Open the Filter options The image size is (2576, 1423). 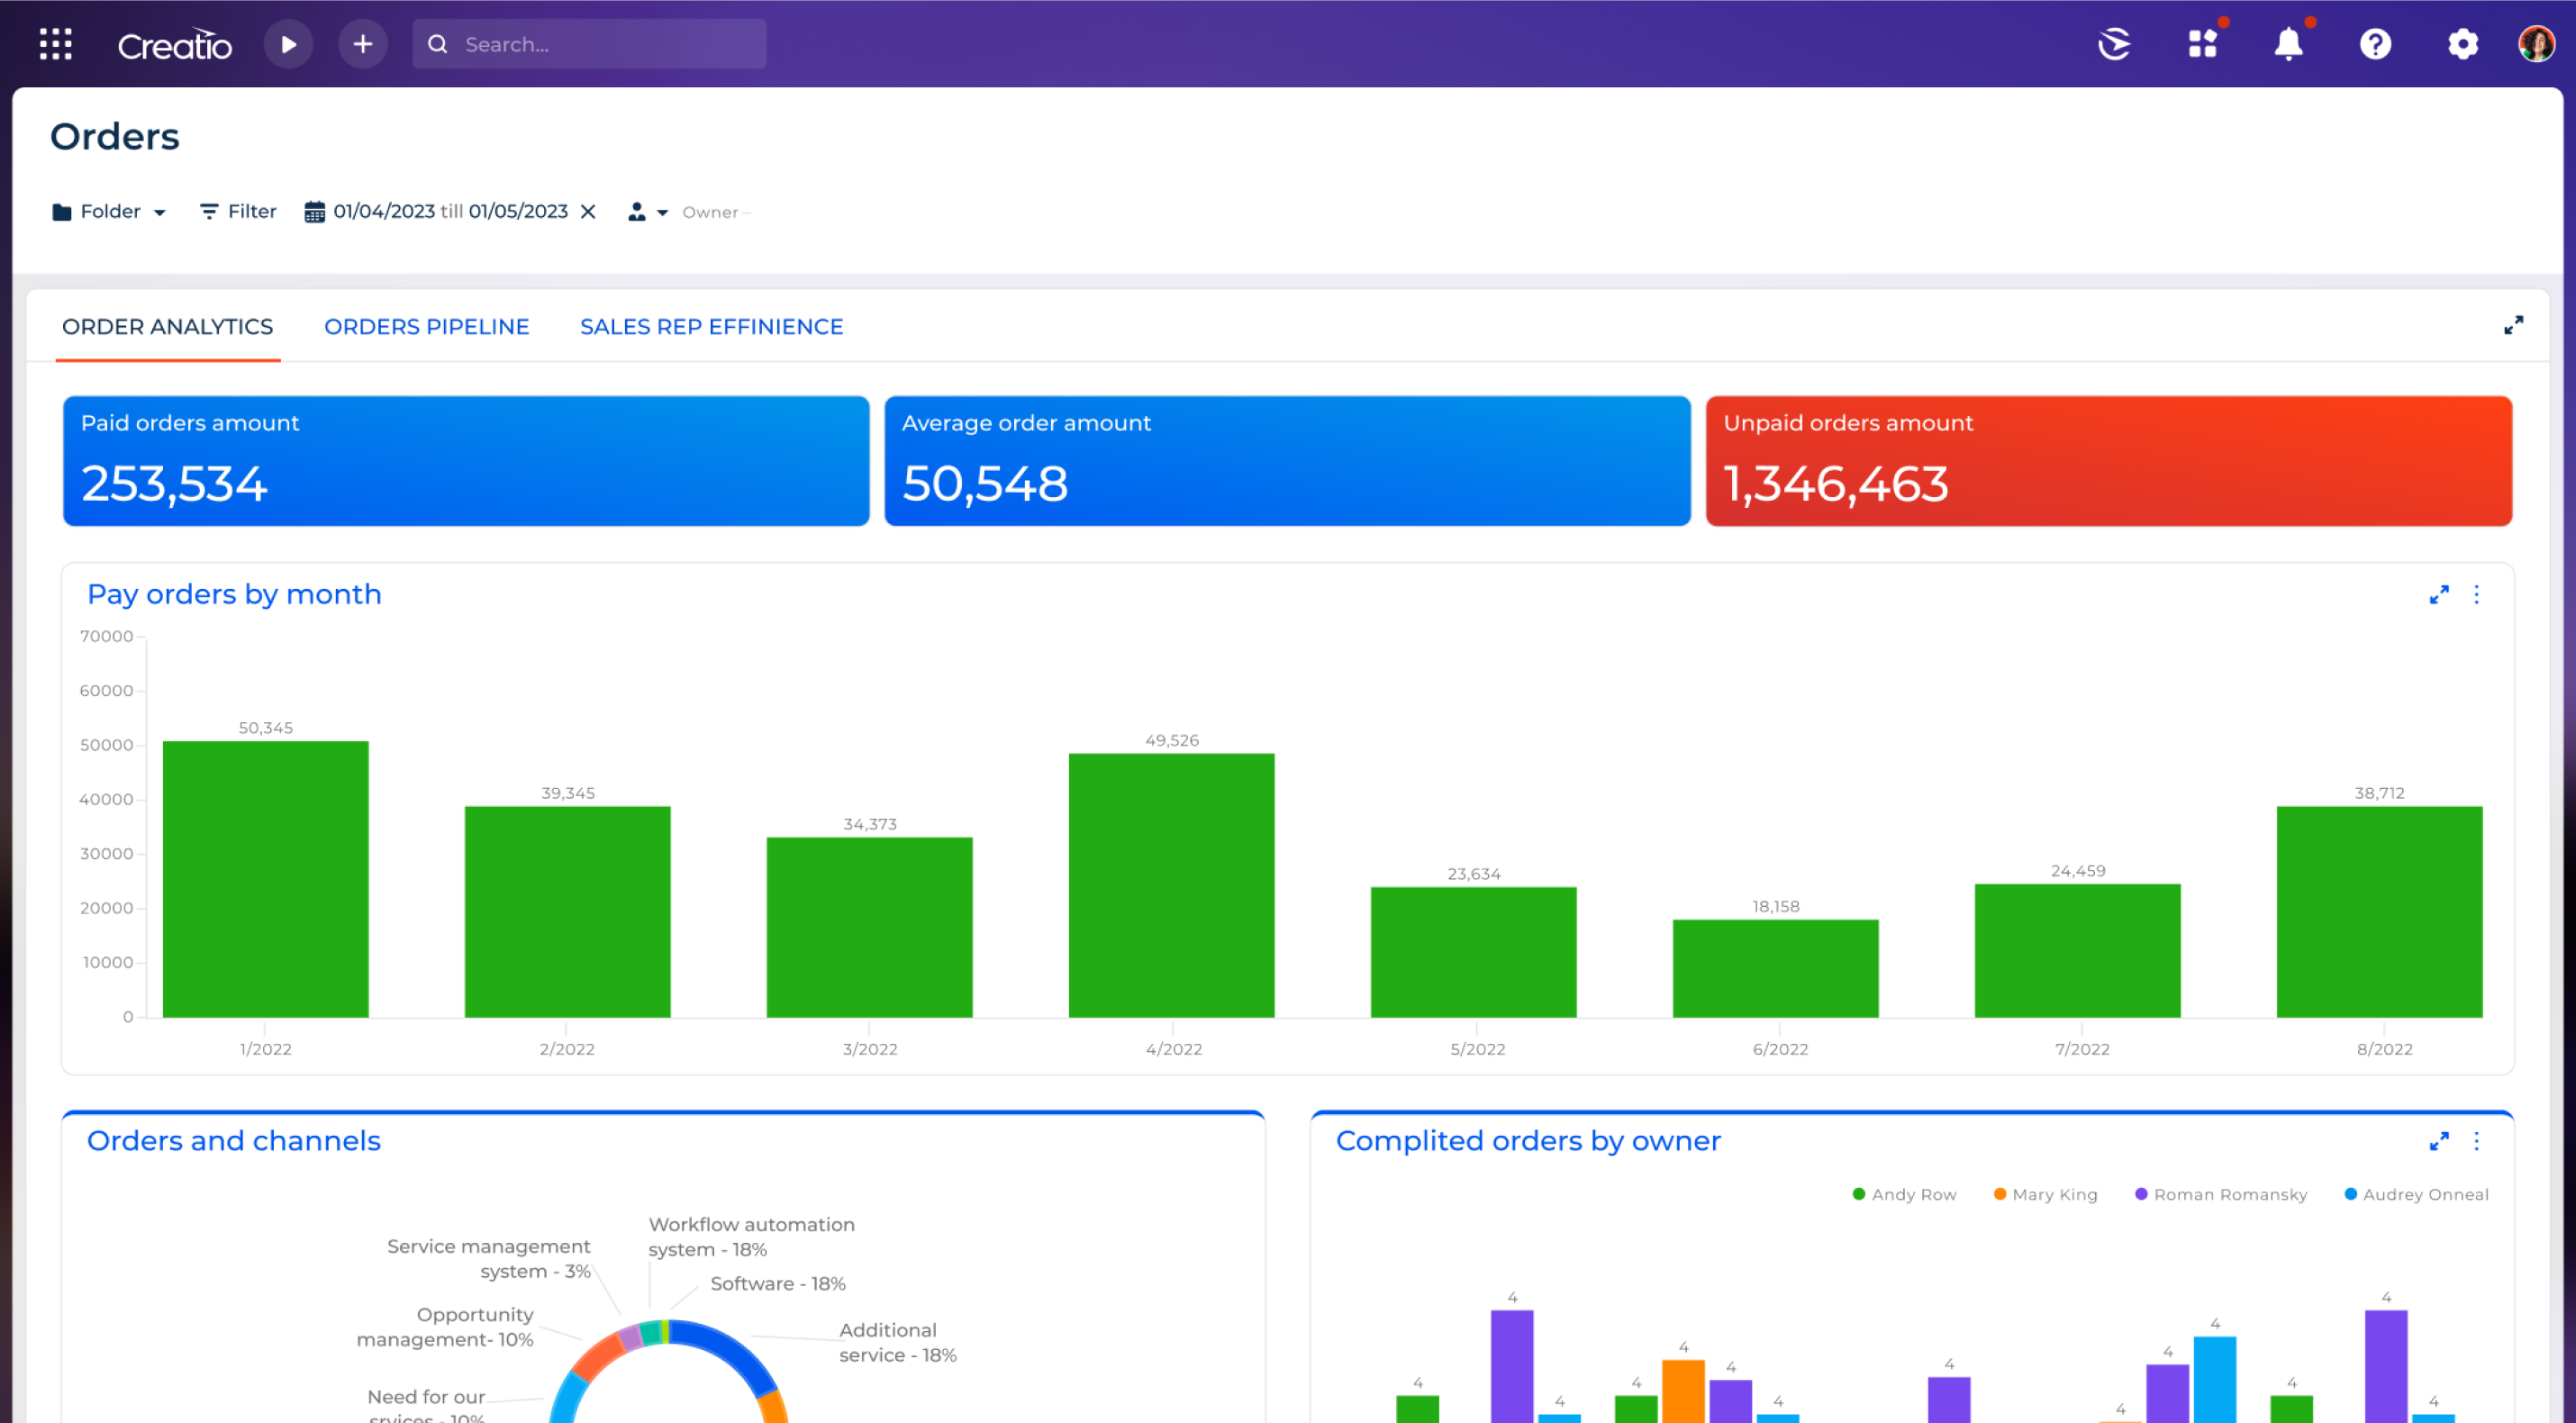236,211
